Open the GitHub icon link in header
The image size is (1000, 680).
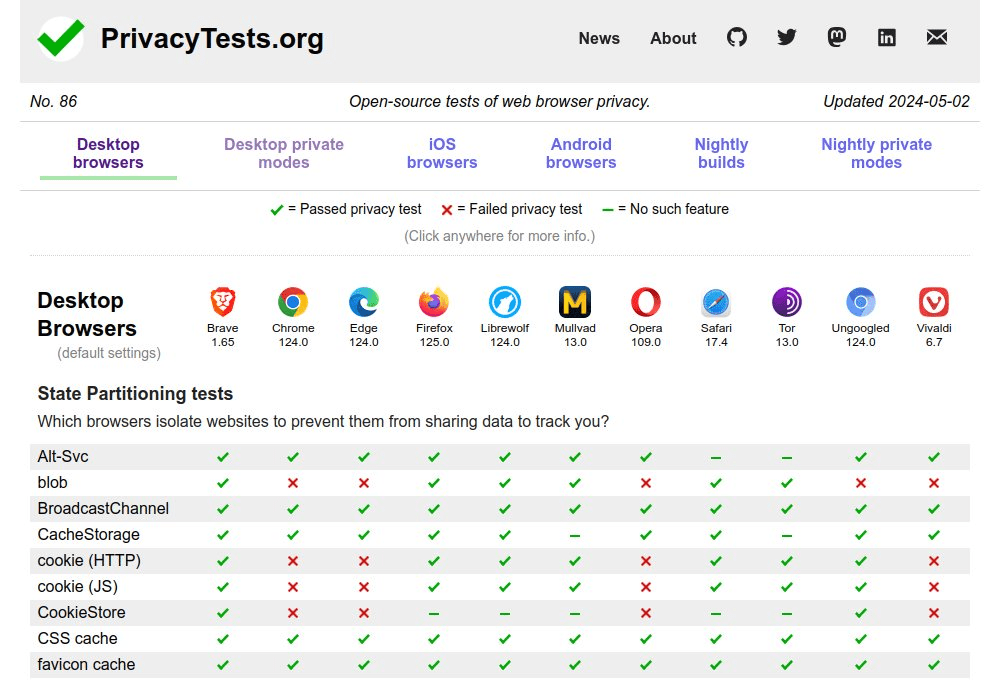coord(737,38)
